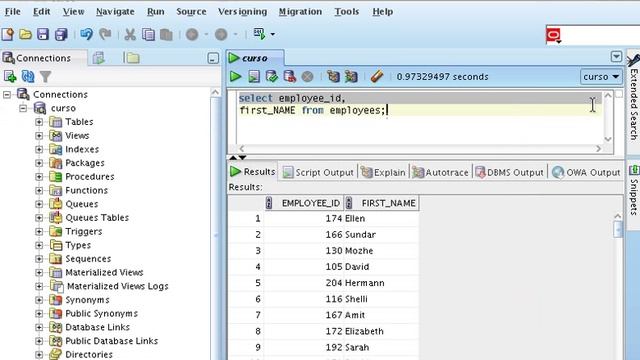Open the Migration menu

(x=300, y=11)
